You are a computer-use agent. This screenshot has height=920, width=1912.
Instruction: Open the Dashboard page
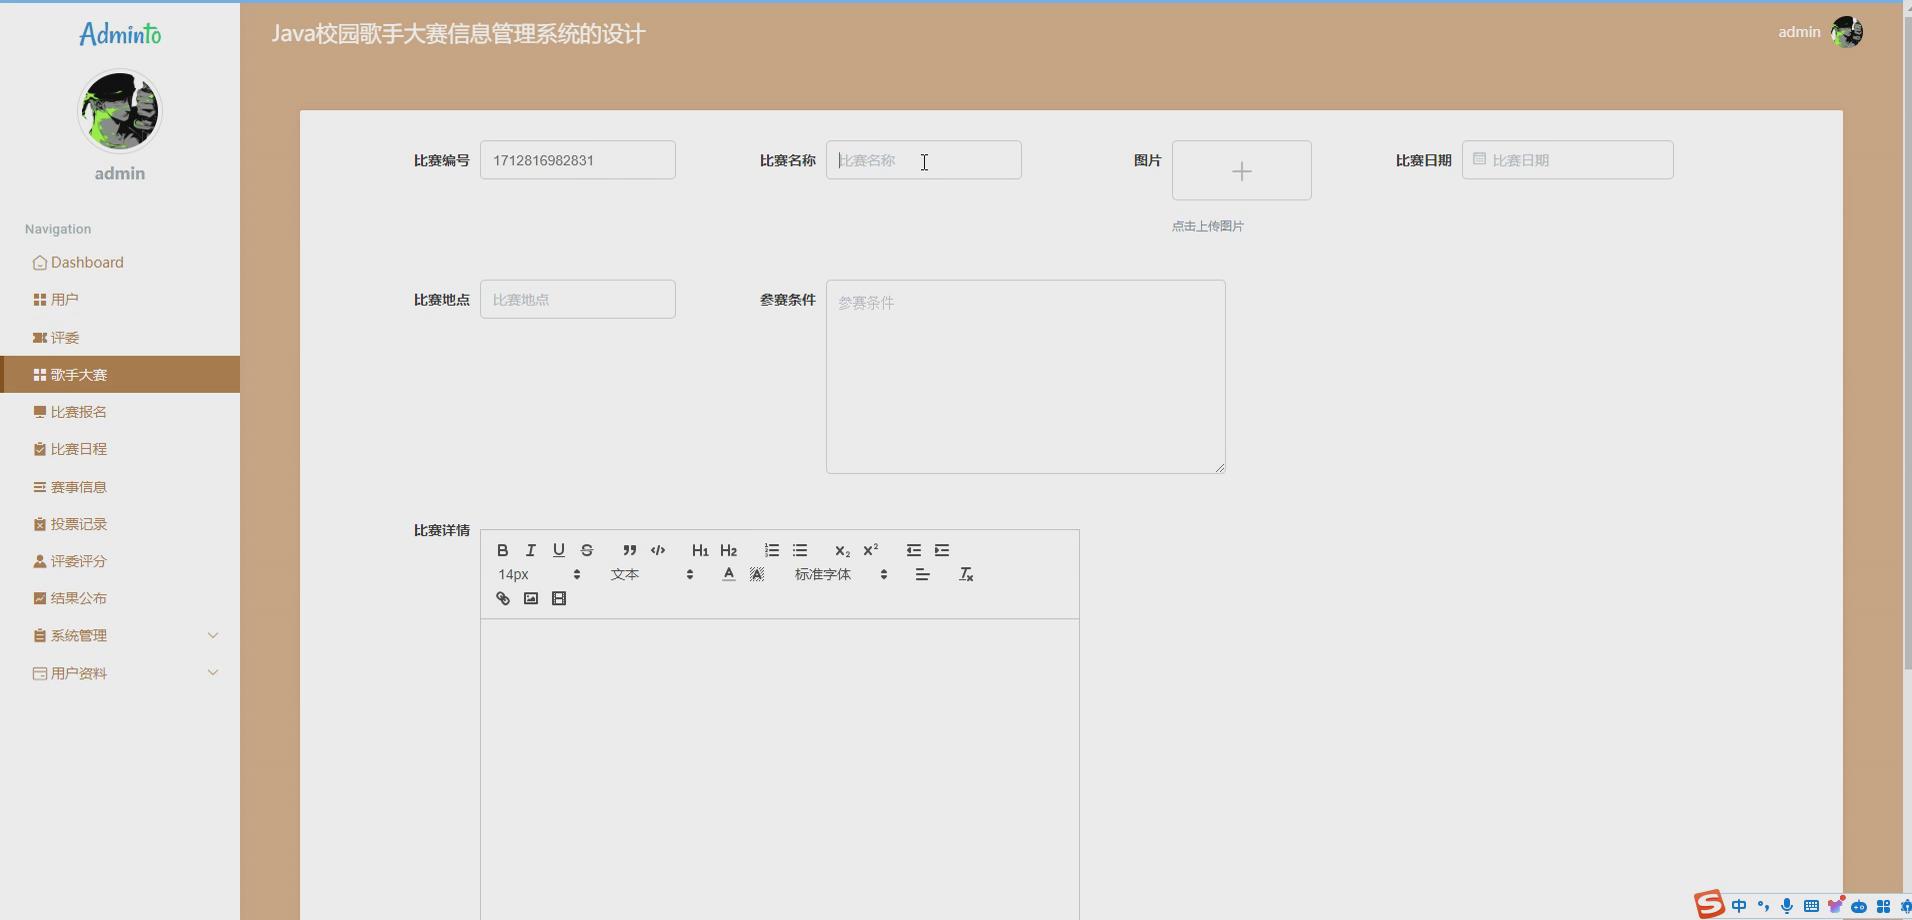(120, 262)
